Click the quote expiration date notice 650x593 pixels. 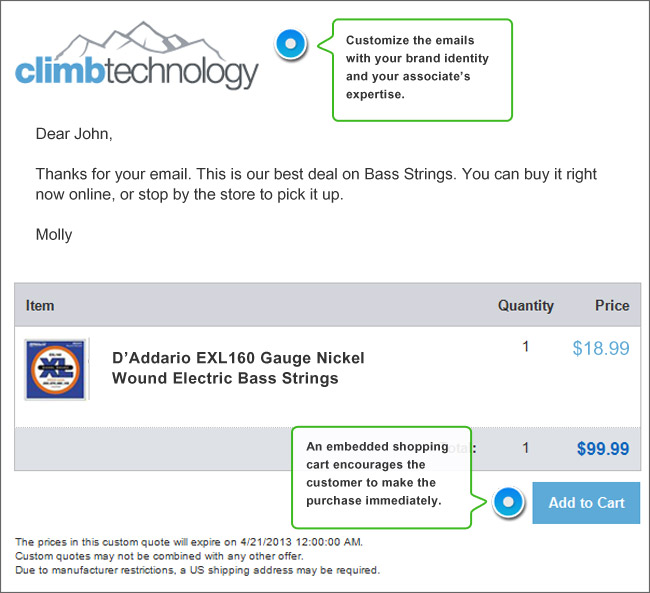tap(189, 542)
